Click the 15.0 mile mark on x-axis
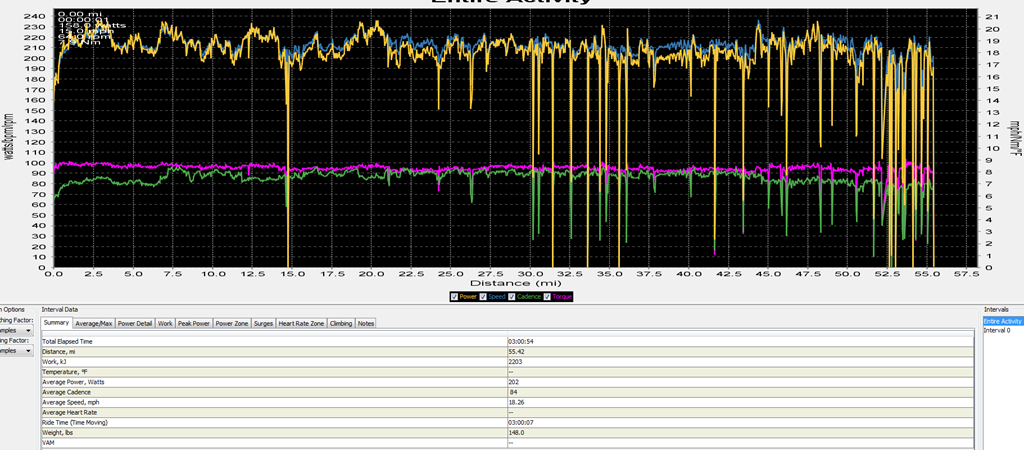Viewport: 1024px width, 450px height. coord(292,274)
